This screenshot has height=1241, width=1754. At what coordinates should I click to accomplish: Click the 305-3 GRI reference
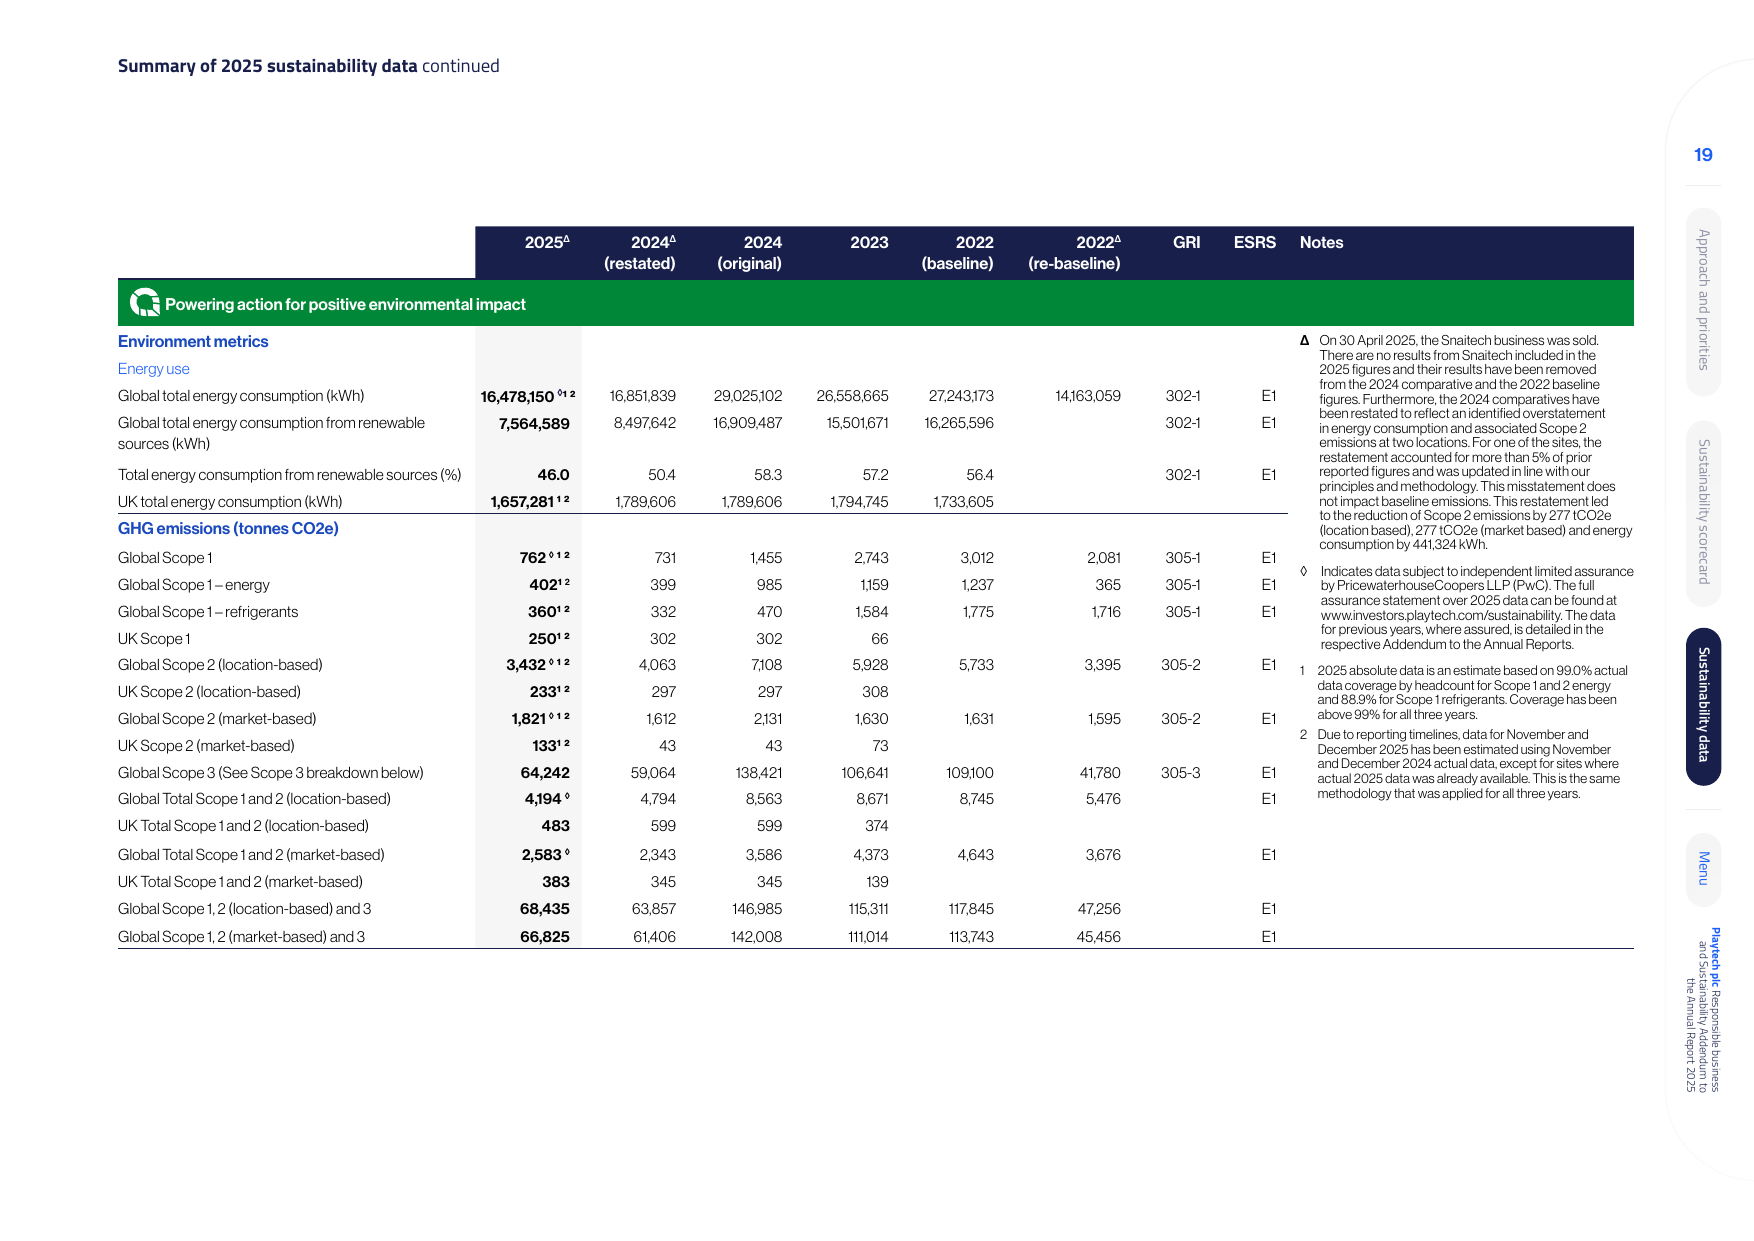click(1181, 773)
